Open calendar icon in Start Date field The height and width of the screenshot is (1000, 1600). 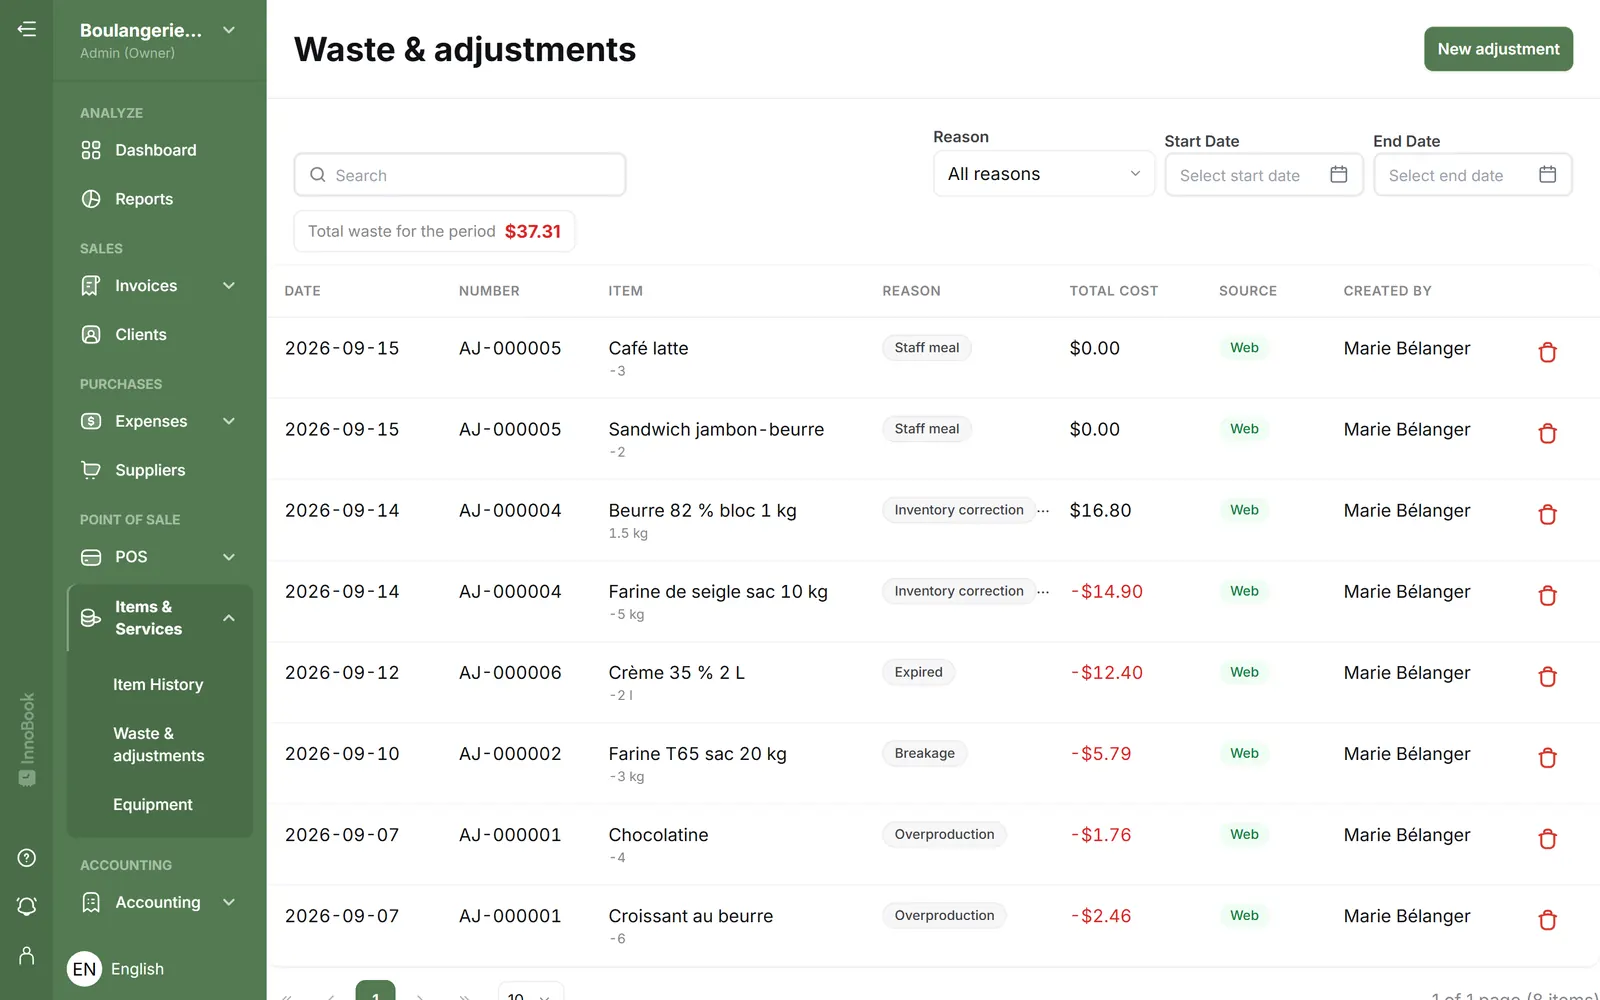pyautogui.click(x=1338, y=174)
